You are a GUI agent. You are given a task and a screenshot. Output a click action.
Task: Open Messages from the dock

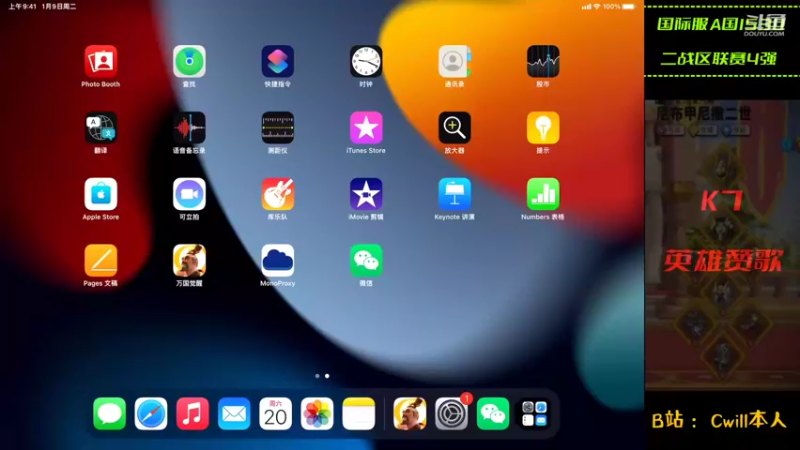[109, 414]
